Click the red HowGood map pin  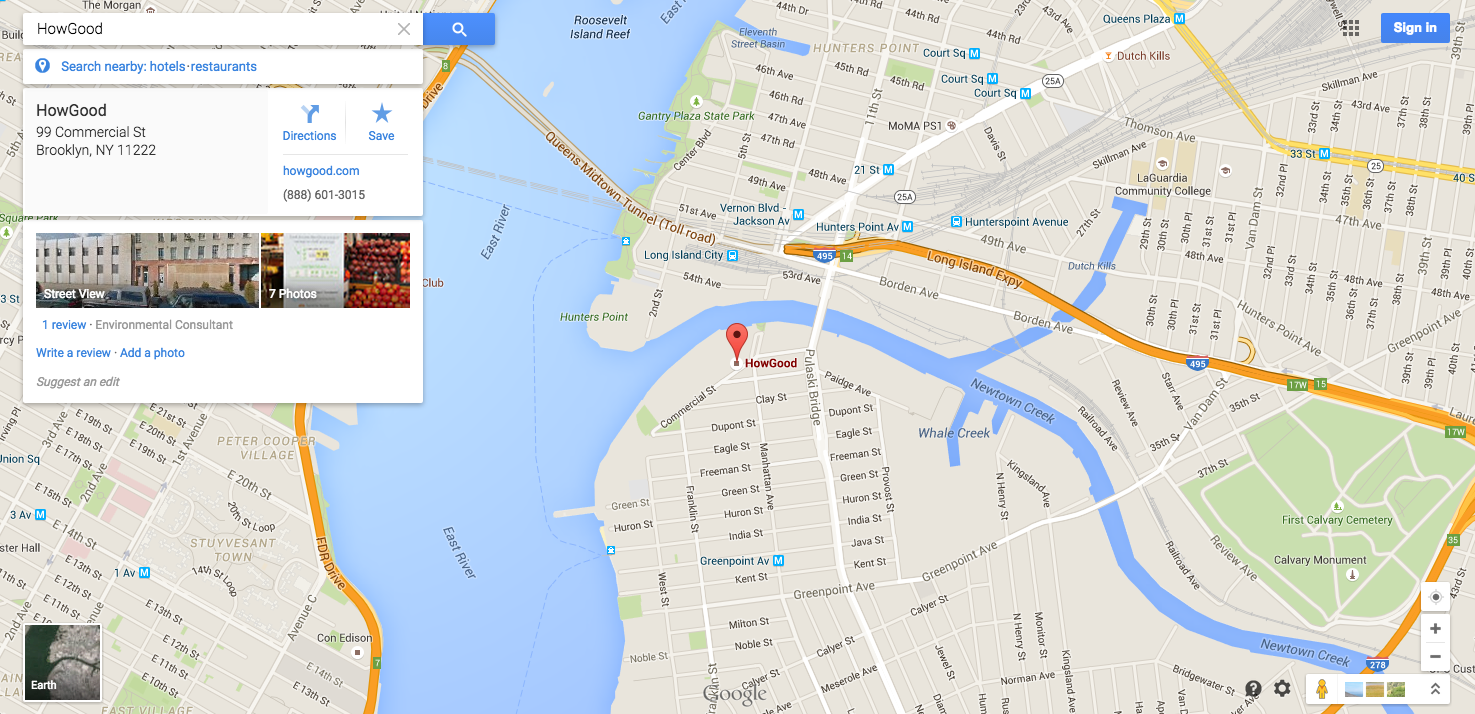coord(737,343)
